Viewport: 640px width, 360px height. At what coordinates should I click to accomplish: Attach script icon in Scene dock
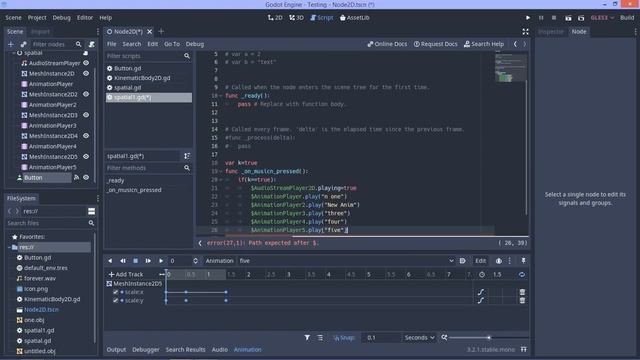pos(92,44)
